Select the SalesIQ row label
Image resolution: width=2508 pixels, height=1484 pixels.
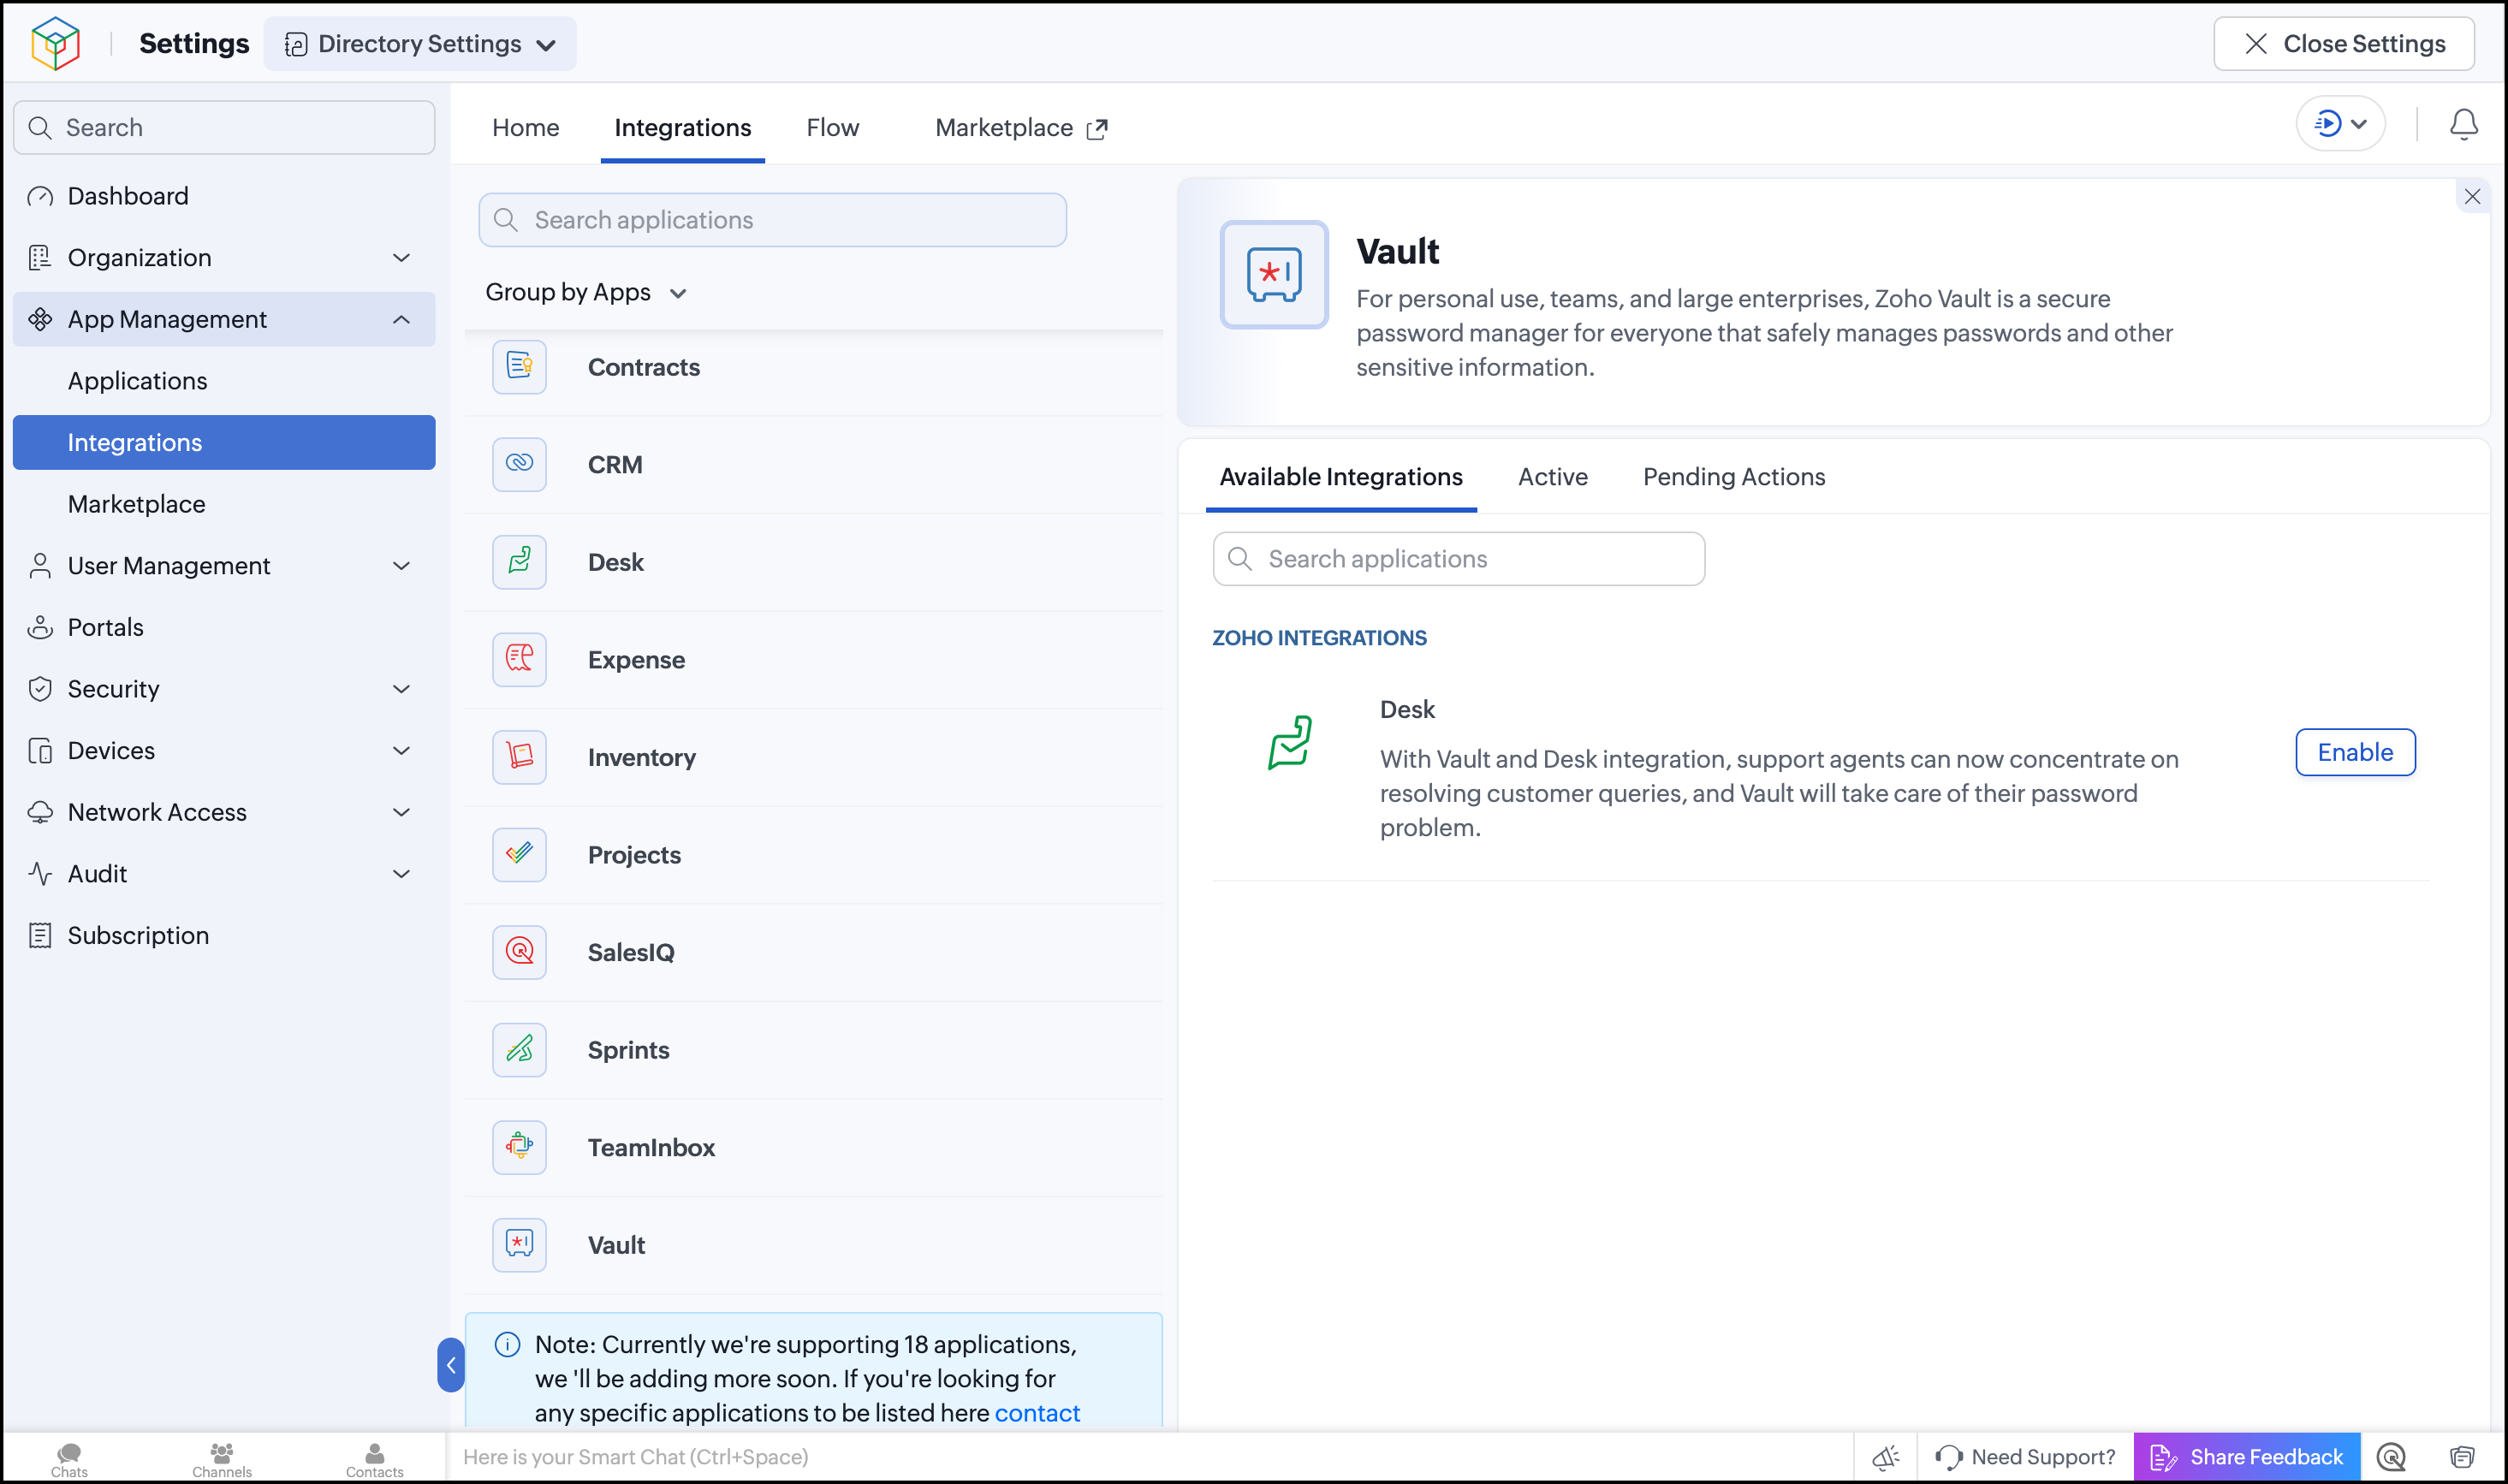(631, 952)
